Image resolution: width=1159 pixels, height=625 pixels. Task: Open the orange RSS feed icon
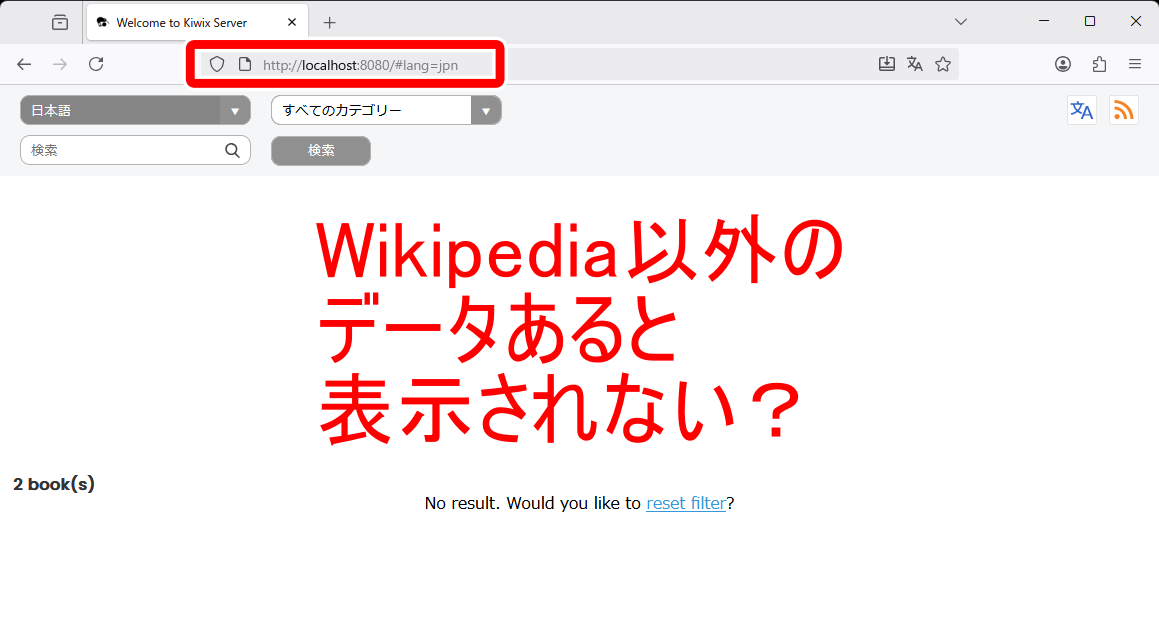pos(1123,110)
